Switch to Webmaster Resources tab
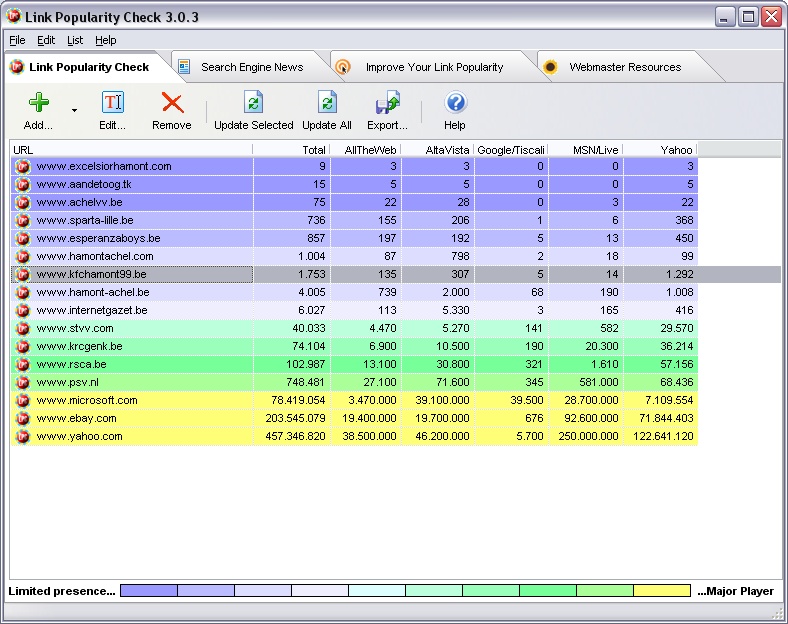 [625, 67]
